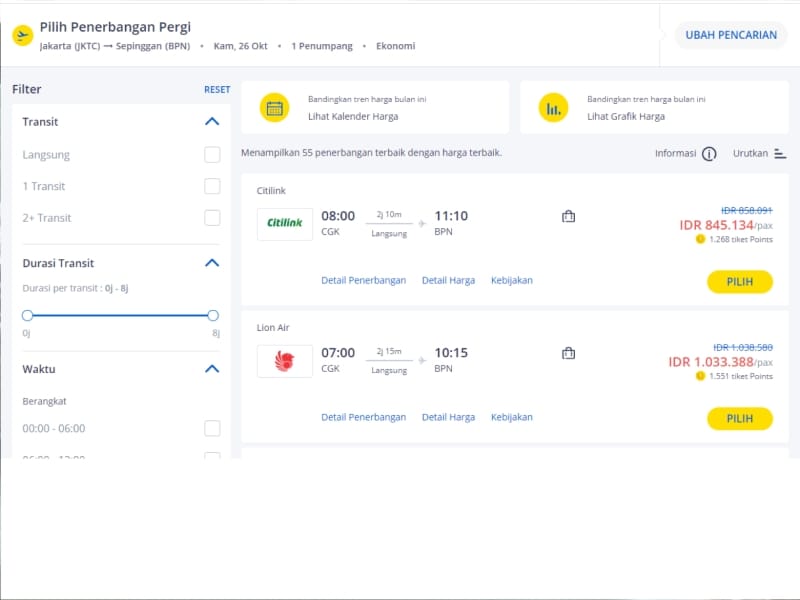Open the price calendar icon
The height and width of the screenshot is (600, 800).
click(x=274, y=107)
